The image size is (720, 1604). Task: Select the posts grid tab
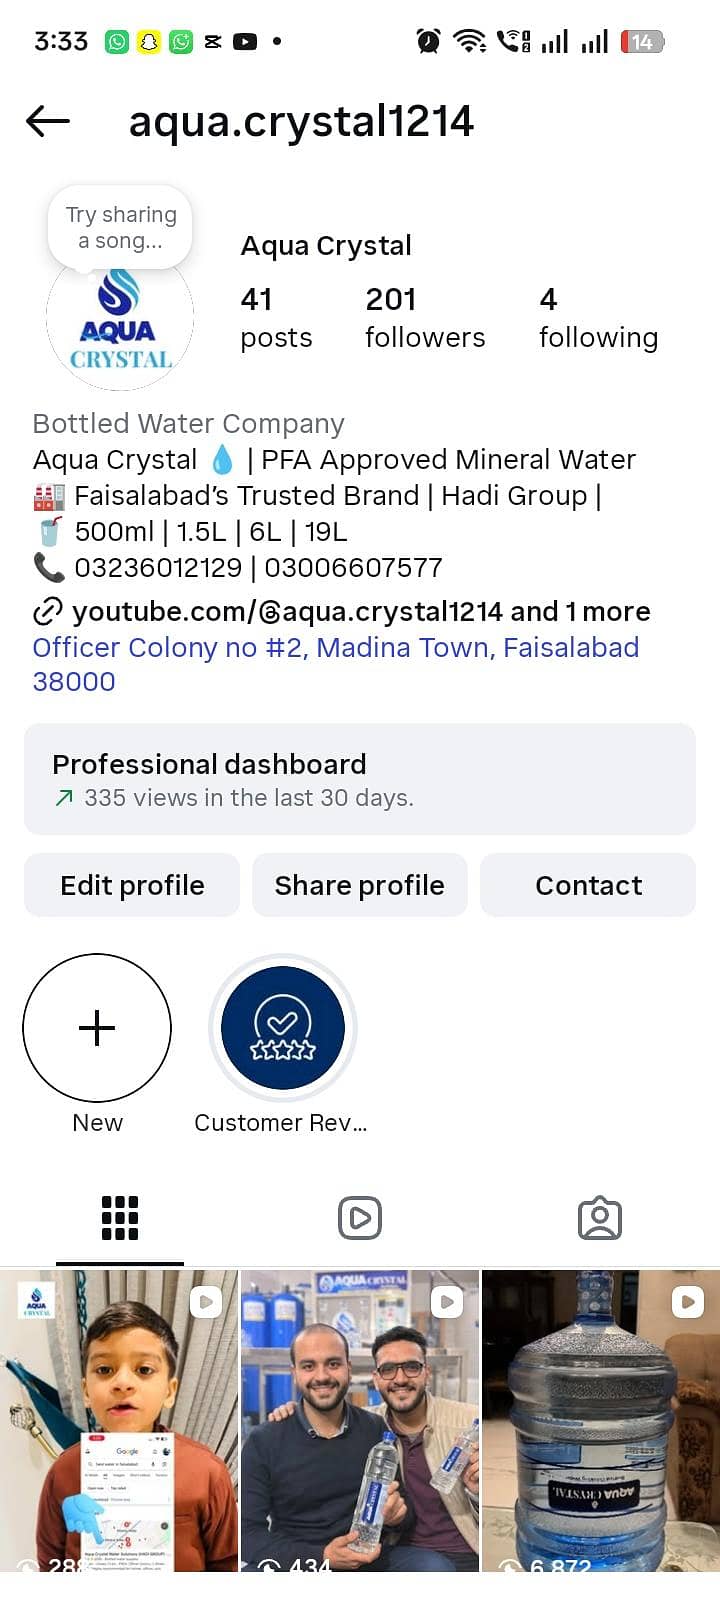(120, 1218)
